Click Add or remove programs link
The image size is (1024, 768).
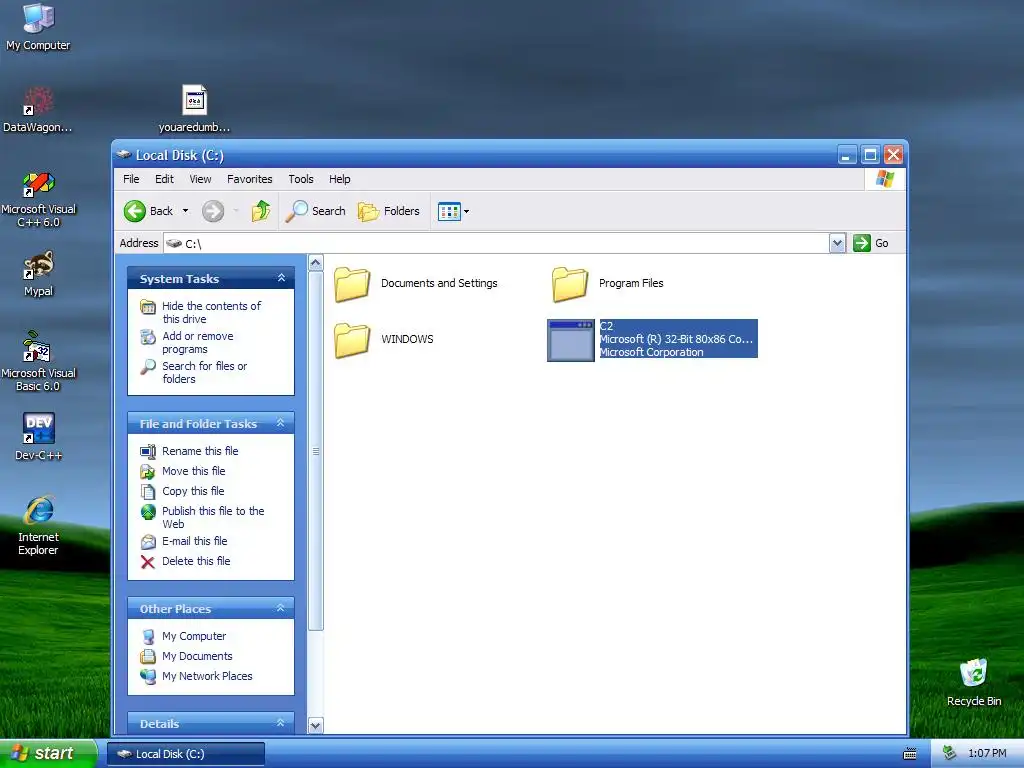coord(187,343)
